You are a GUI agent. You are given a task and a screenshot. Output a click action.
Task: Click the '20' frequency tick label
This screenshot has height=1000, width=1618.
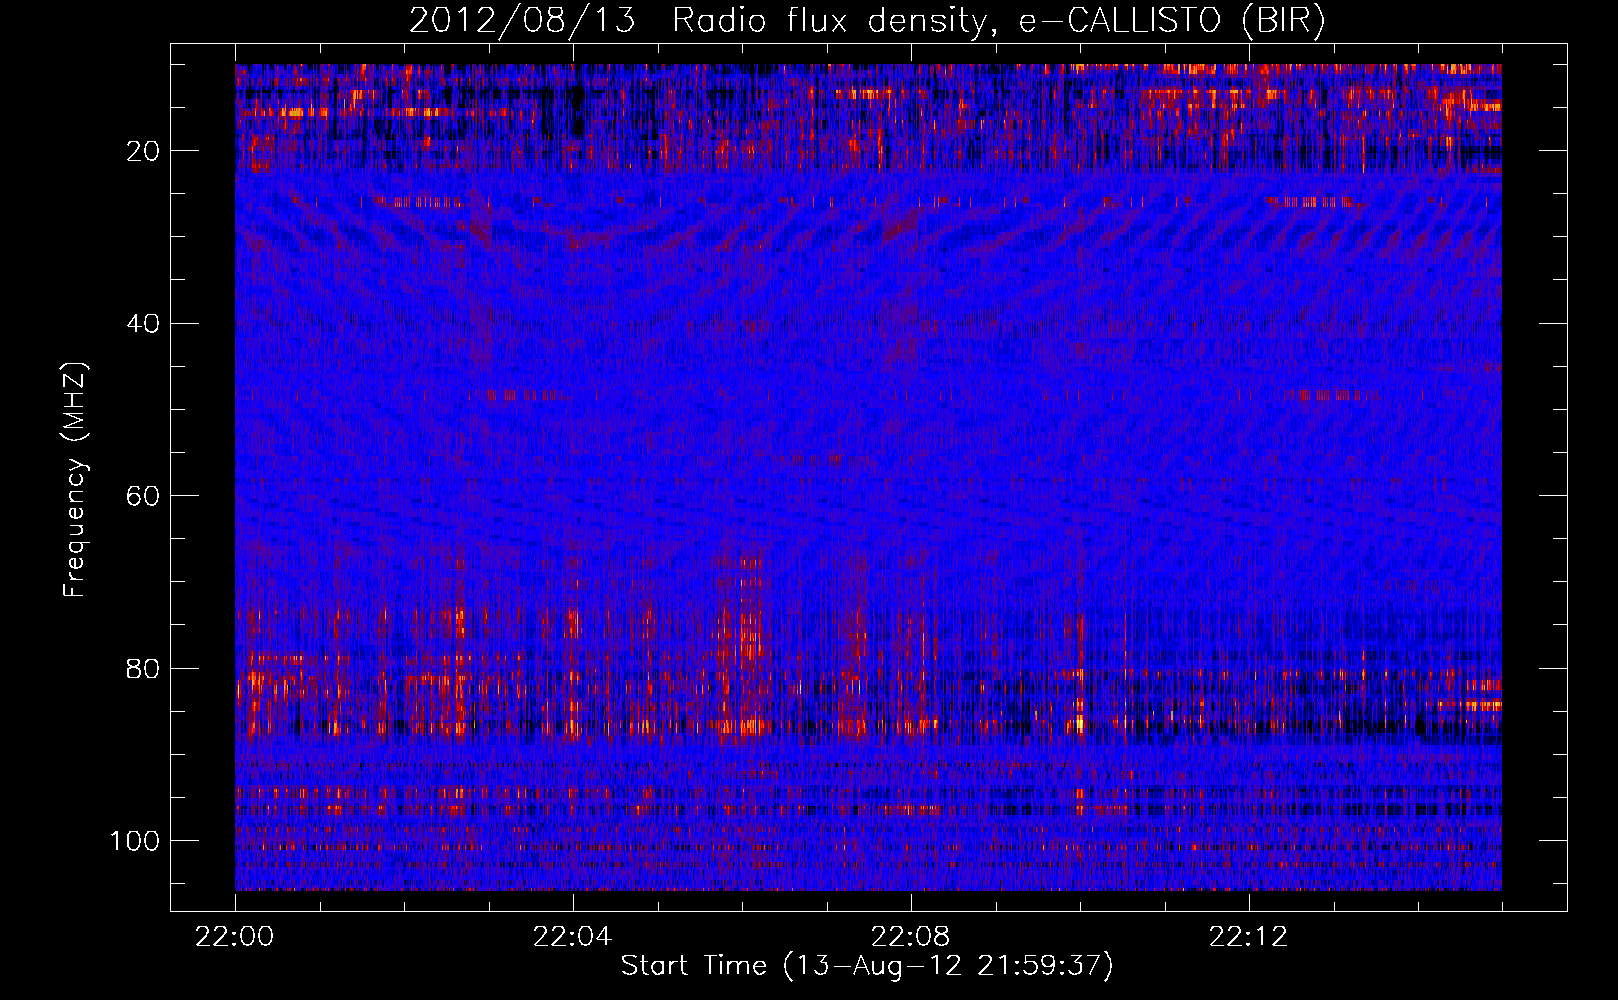(144, 151)
